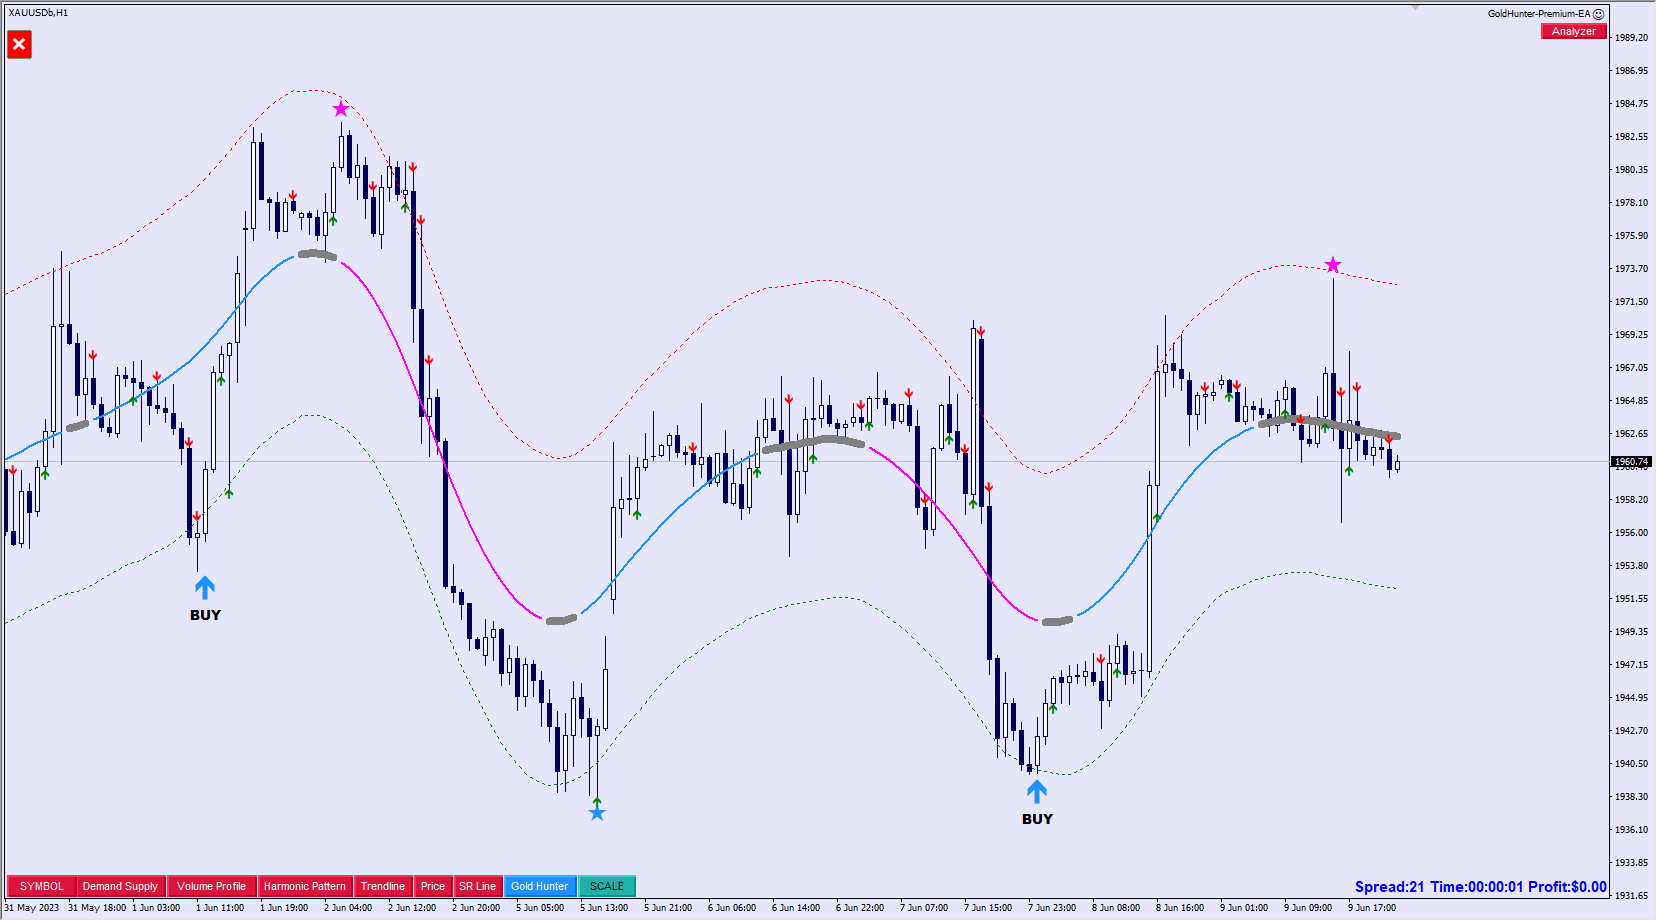Viewport: 1657px width, 921px height.
Task: Click the 31 May 2023 date label
Action: pyautogui.click(x=32, y=908)
